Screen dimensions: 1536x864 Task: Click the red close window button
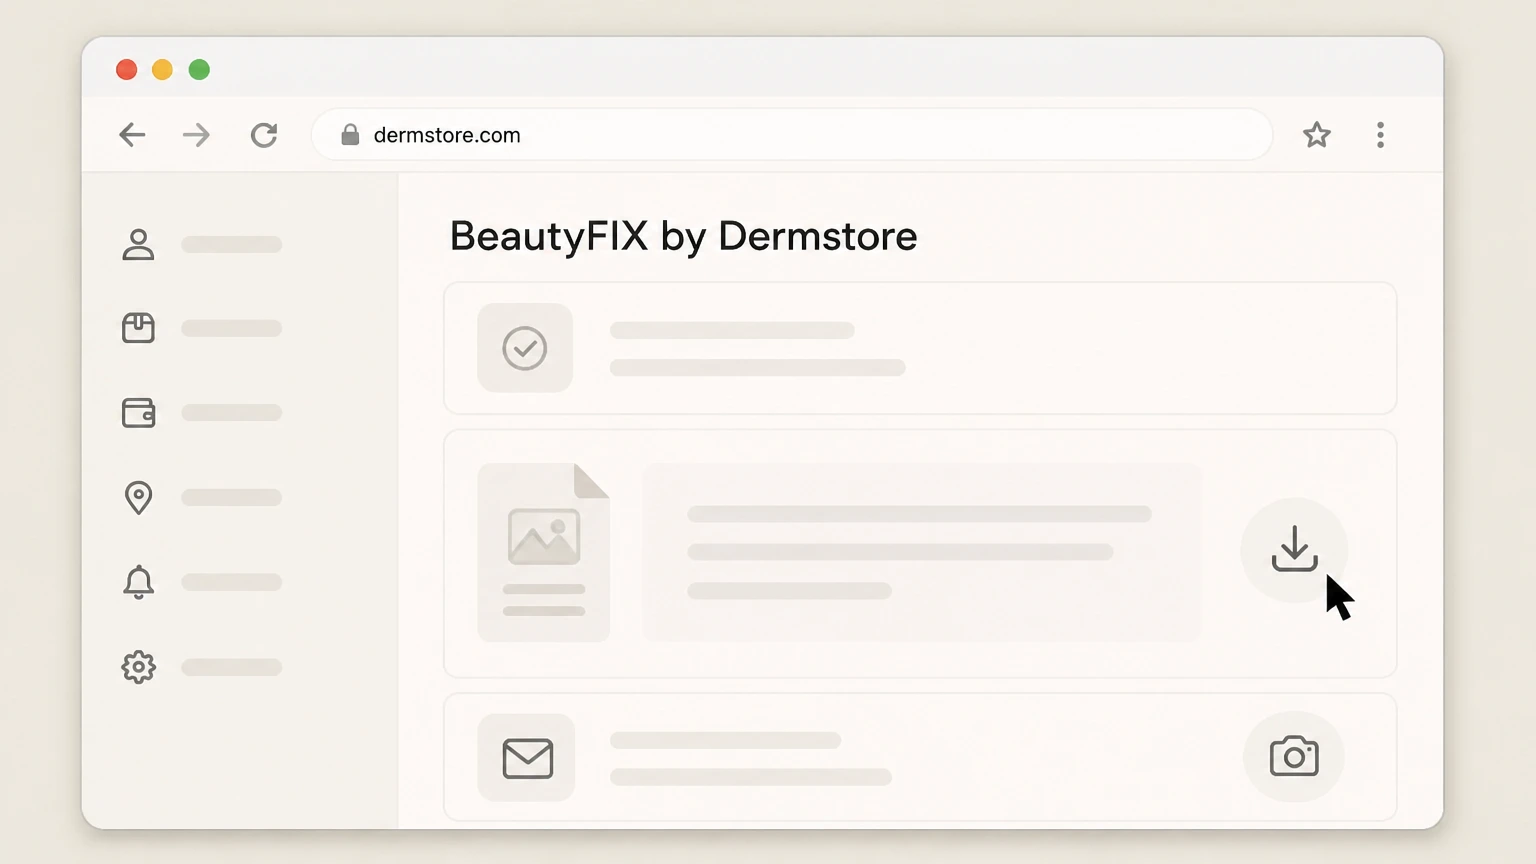(x=126, y=69)
